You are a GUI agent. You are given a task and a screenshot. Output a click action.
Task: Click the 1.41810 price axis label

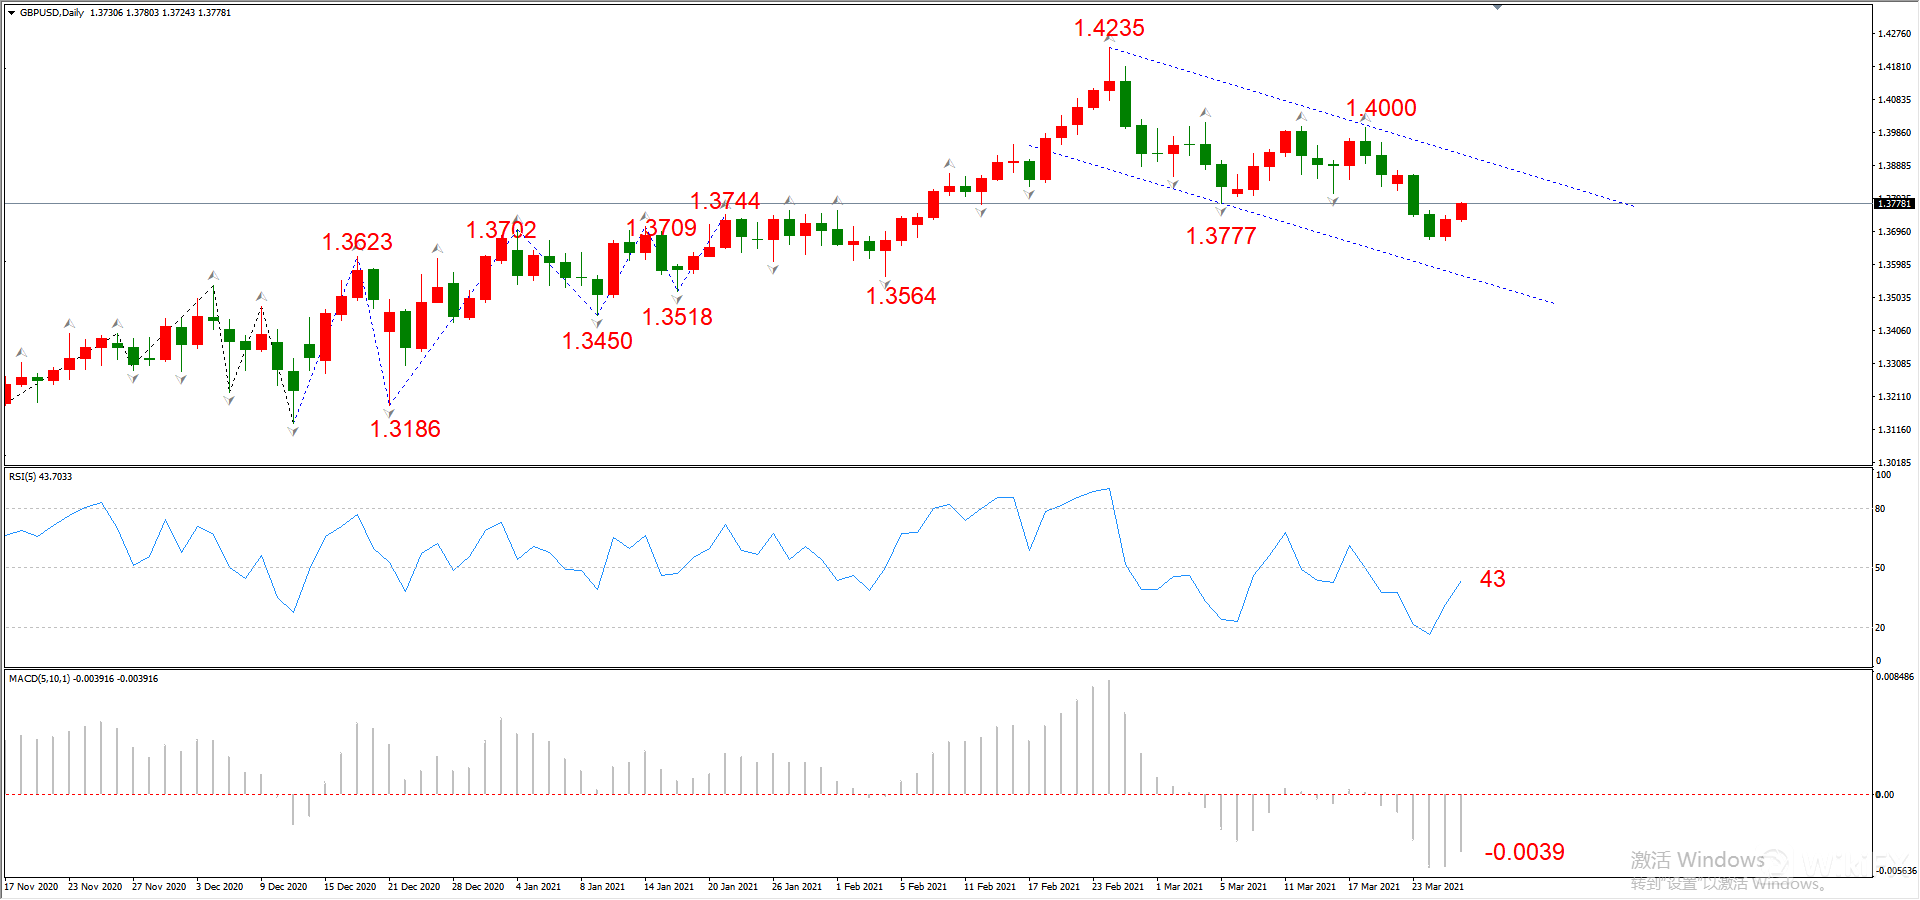coord(1895,67)
